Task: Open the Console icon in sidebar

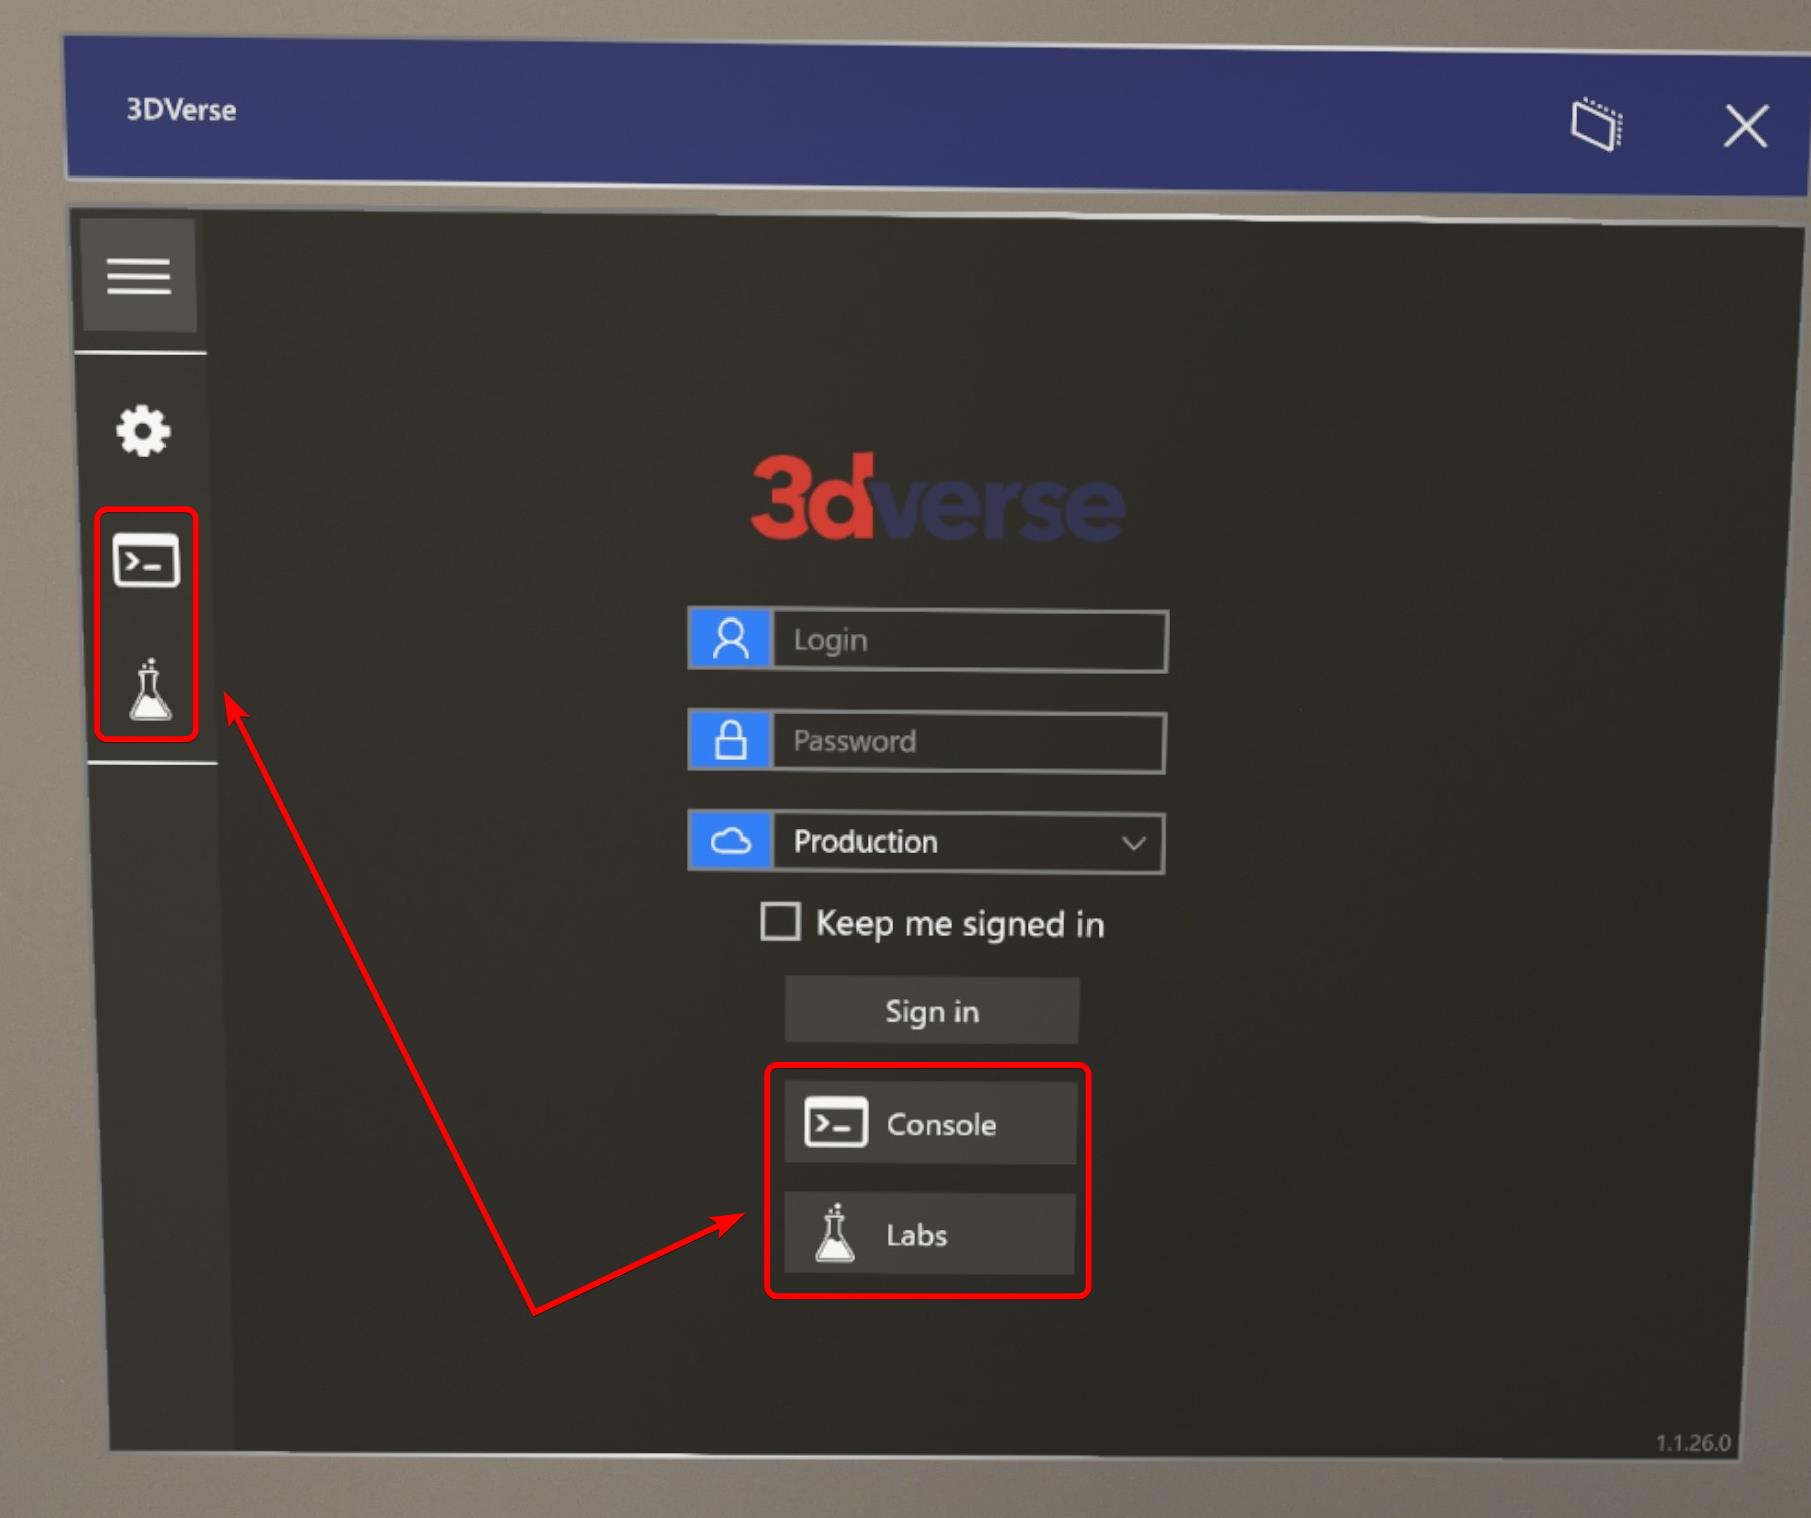Action: [x=146, y=561]
